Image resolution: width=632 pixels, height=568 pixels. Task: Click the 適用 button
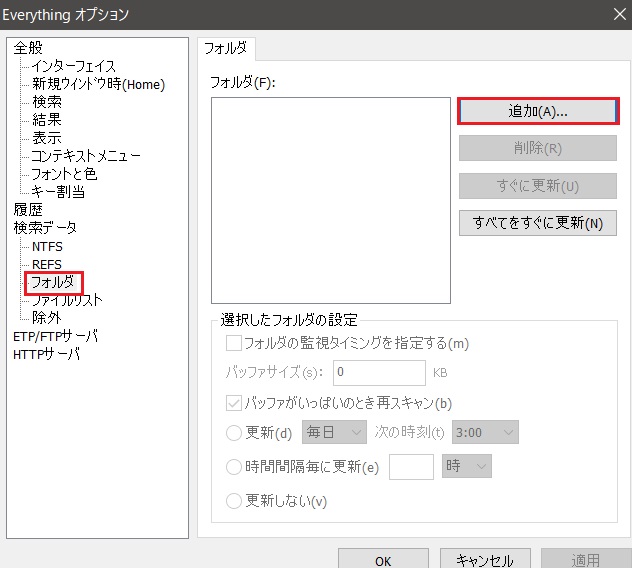[586, 560]
